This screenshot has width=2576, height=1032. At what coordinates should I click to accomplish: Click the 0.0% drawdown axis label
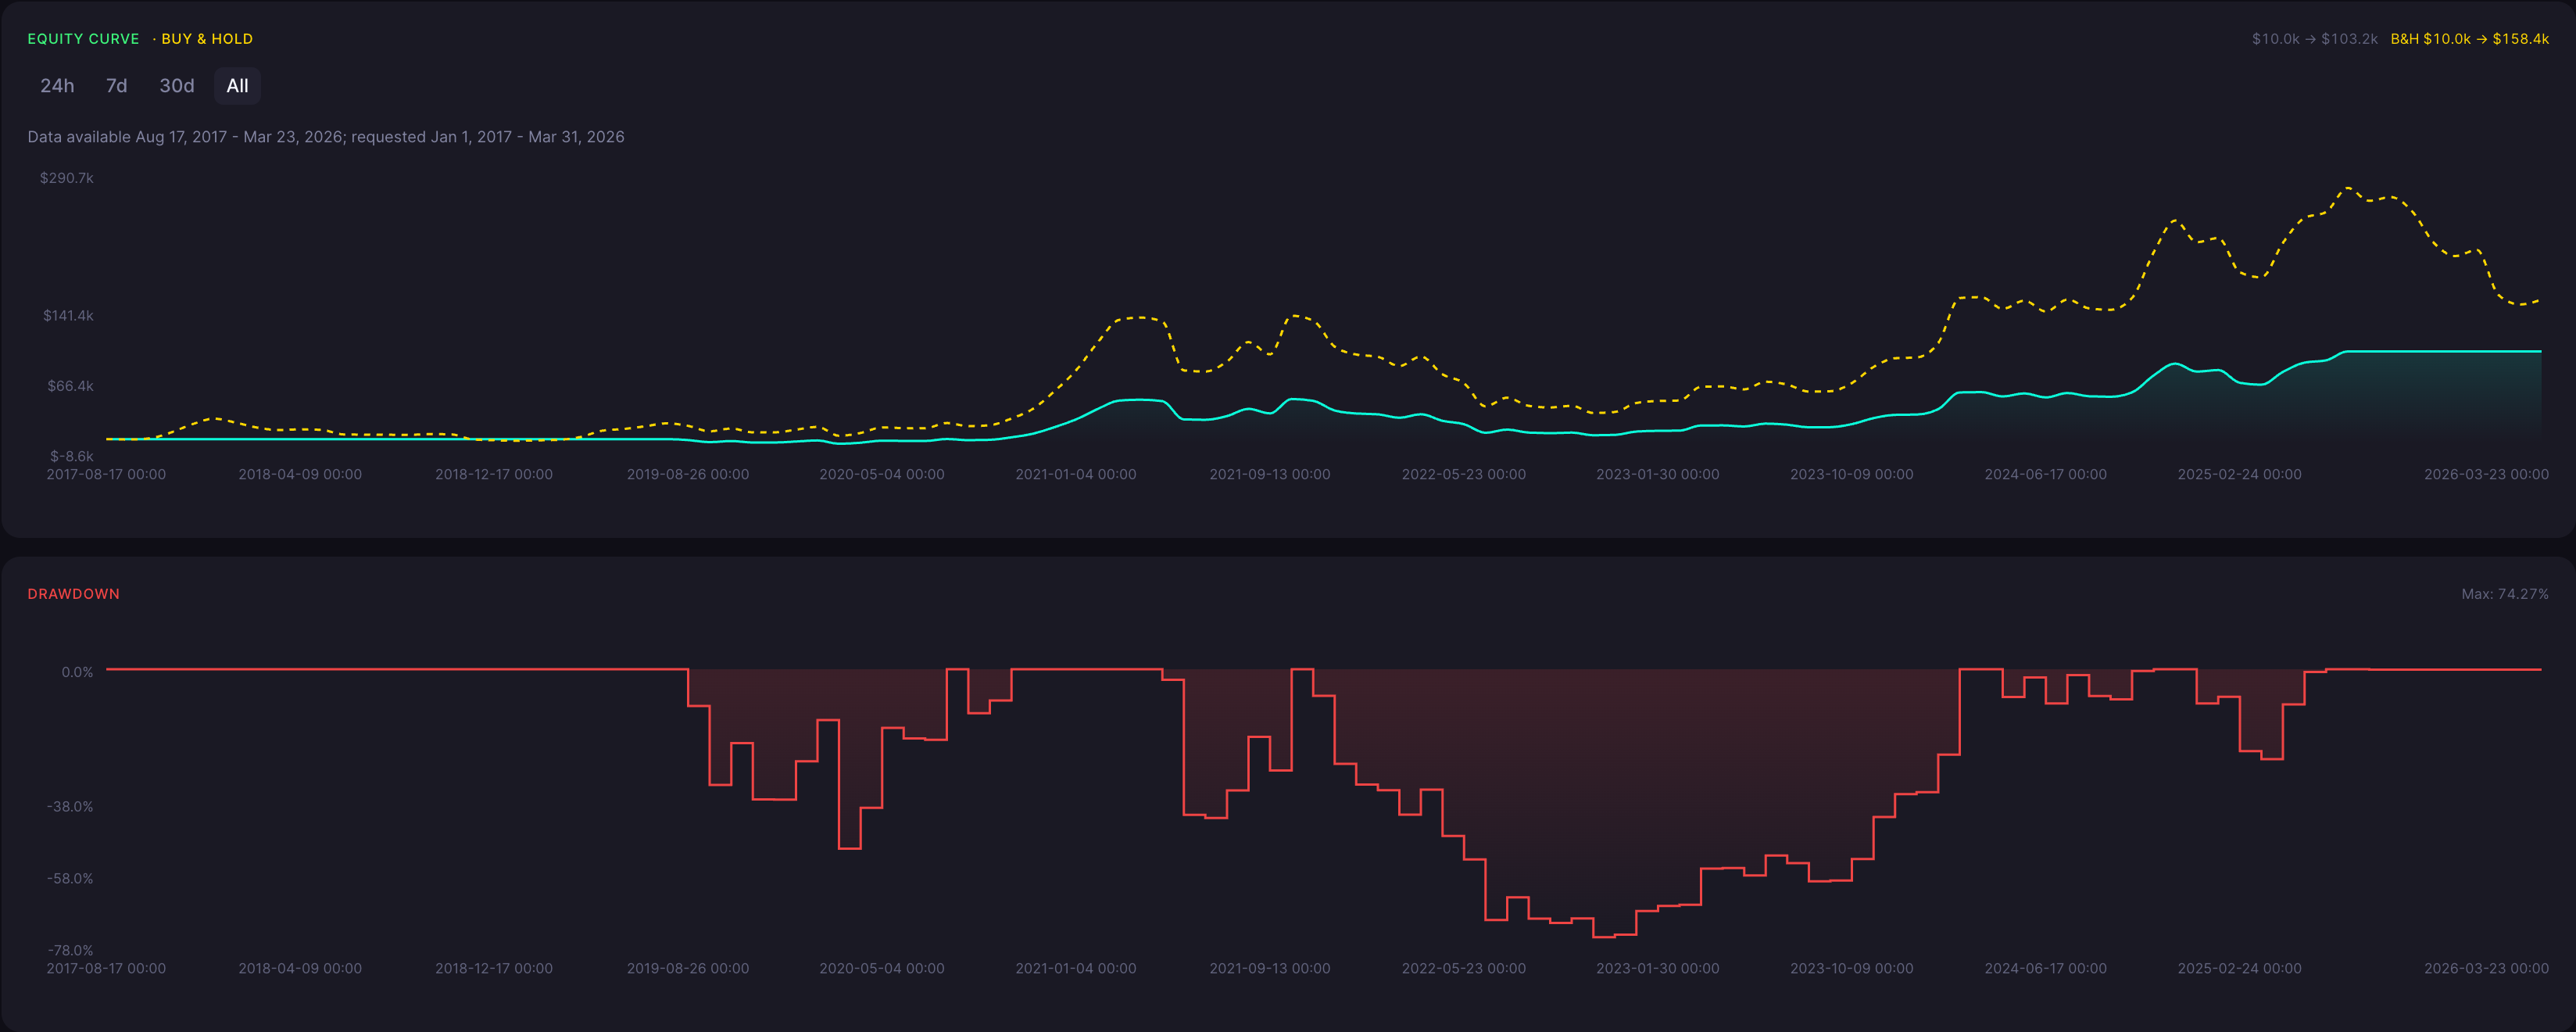pos(77,672)
